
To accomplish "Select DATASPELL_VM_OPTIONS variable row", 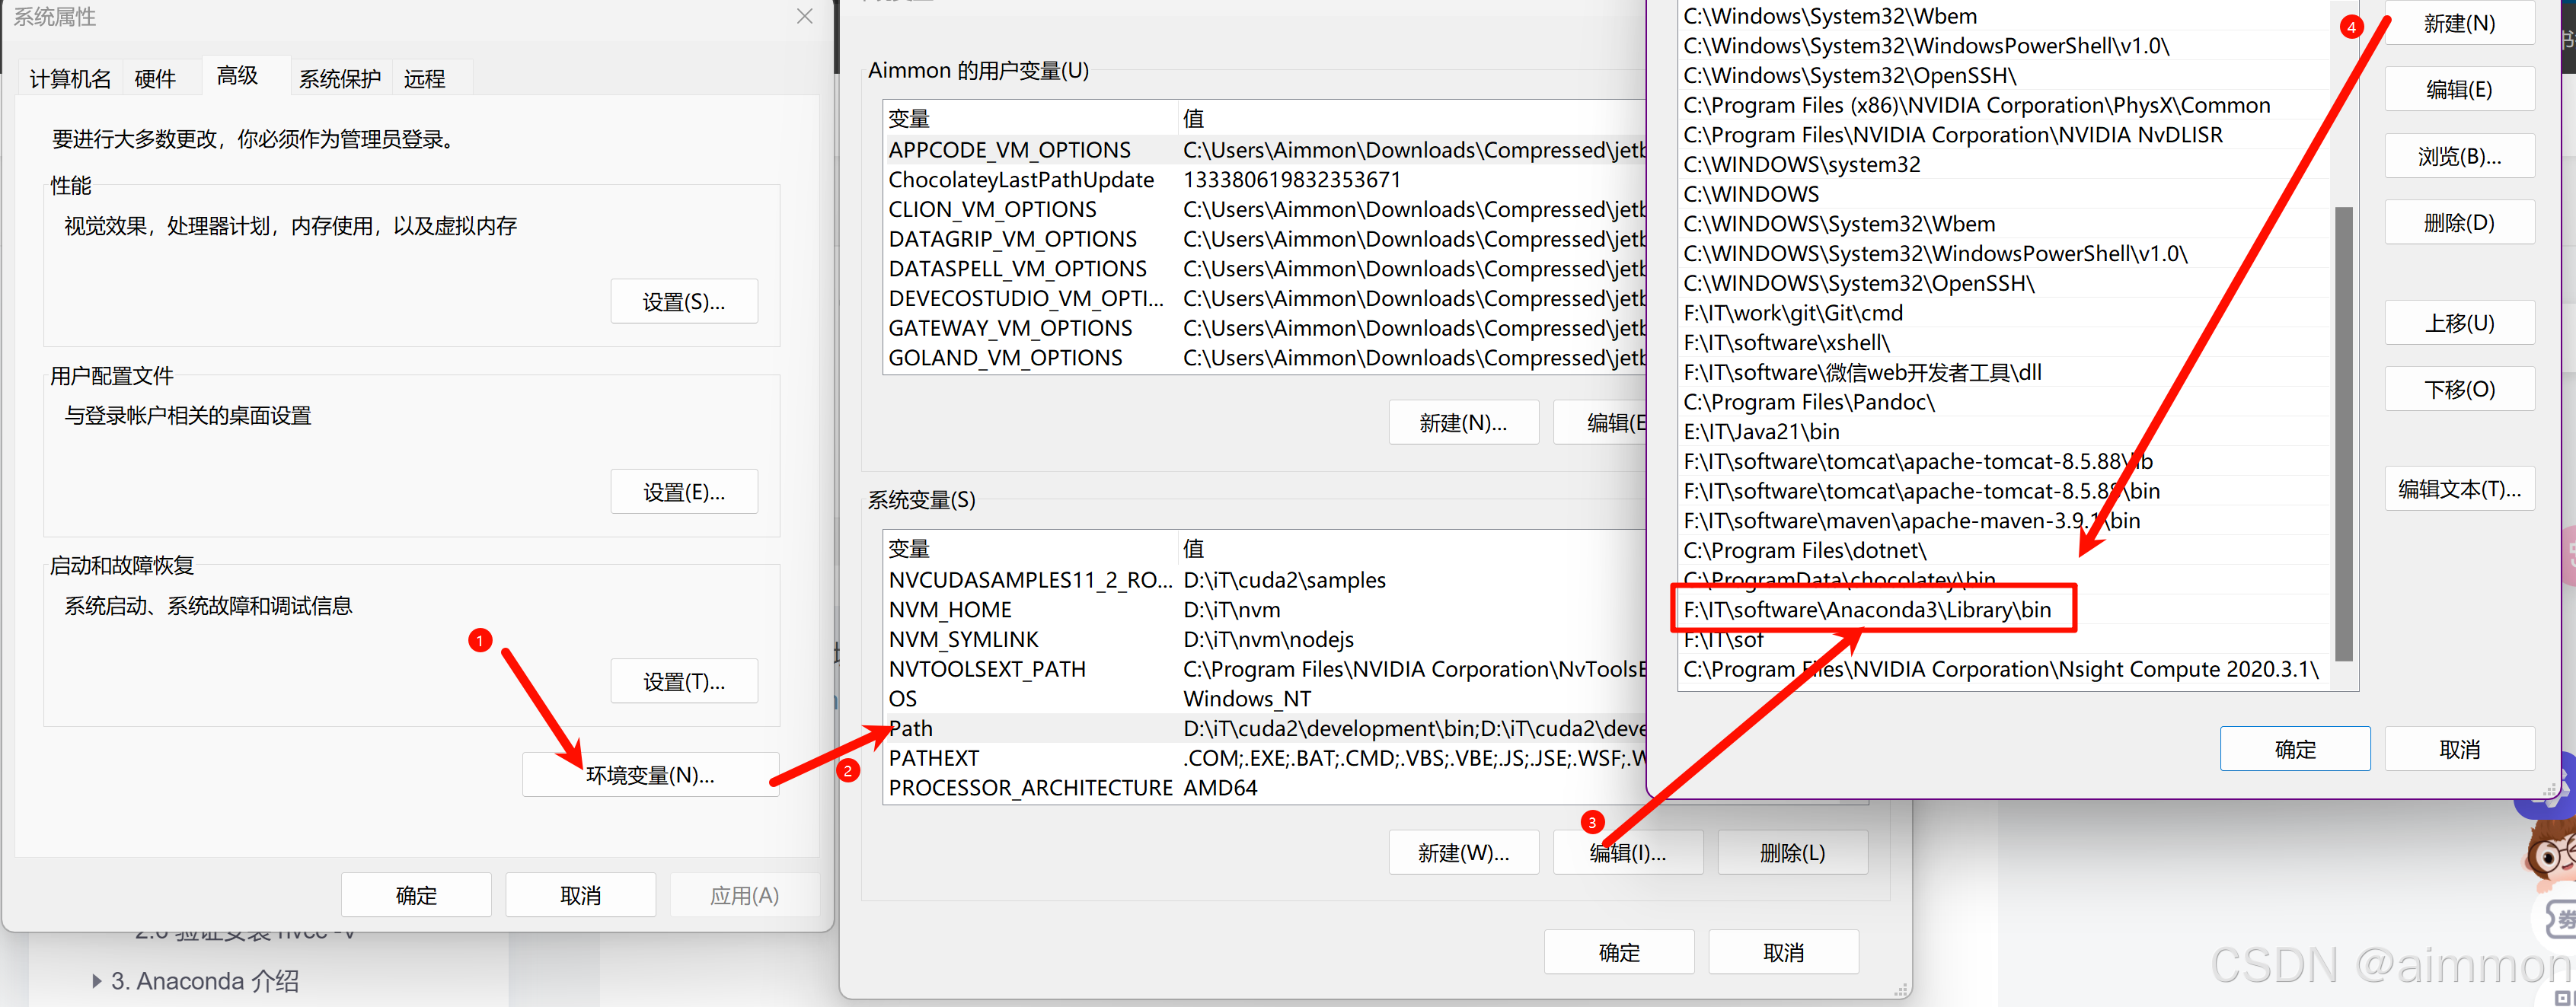I will click(1265, 269).
